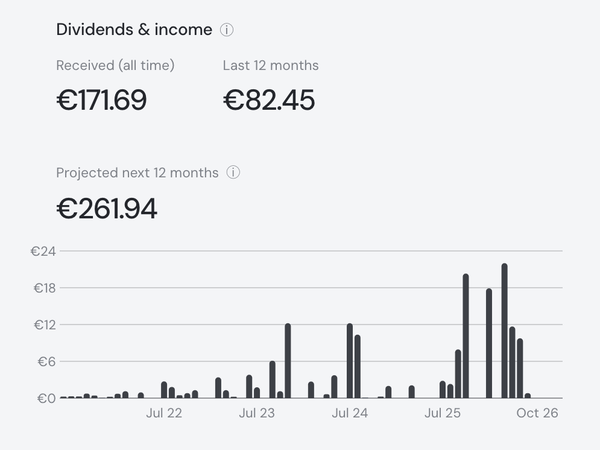Select the Oct 26 axis label

(x=537, y=413)
